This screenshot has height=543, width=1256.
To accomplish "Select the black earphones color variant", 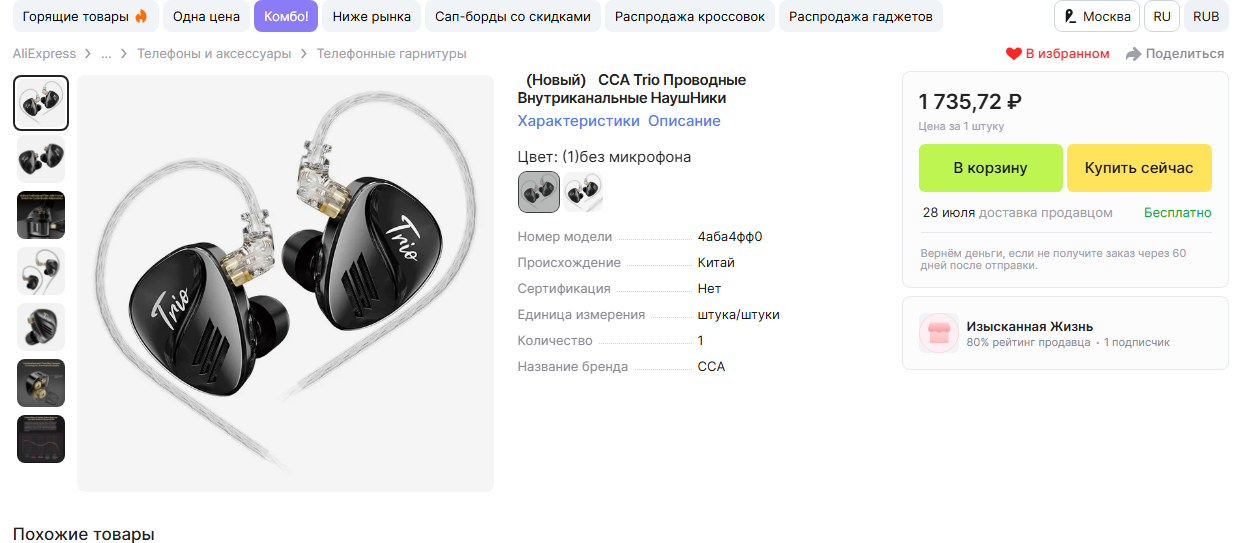I will click(x=539, y=192).
